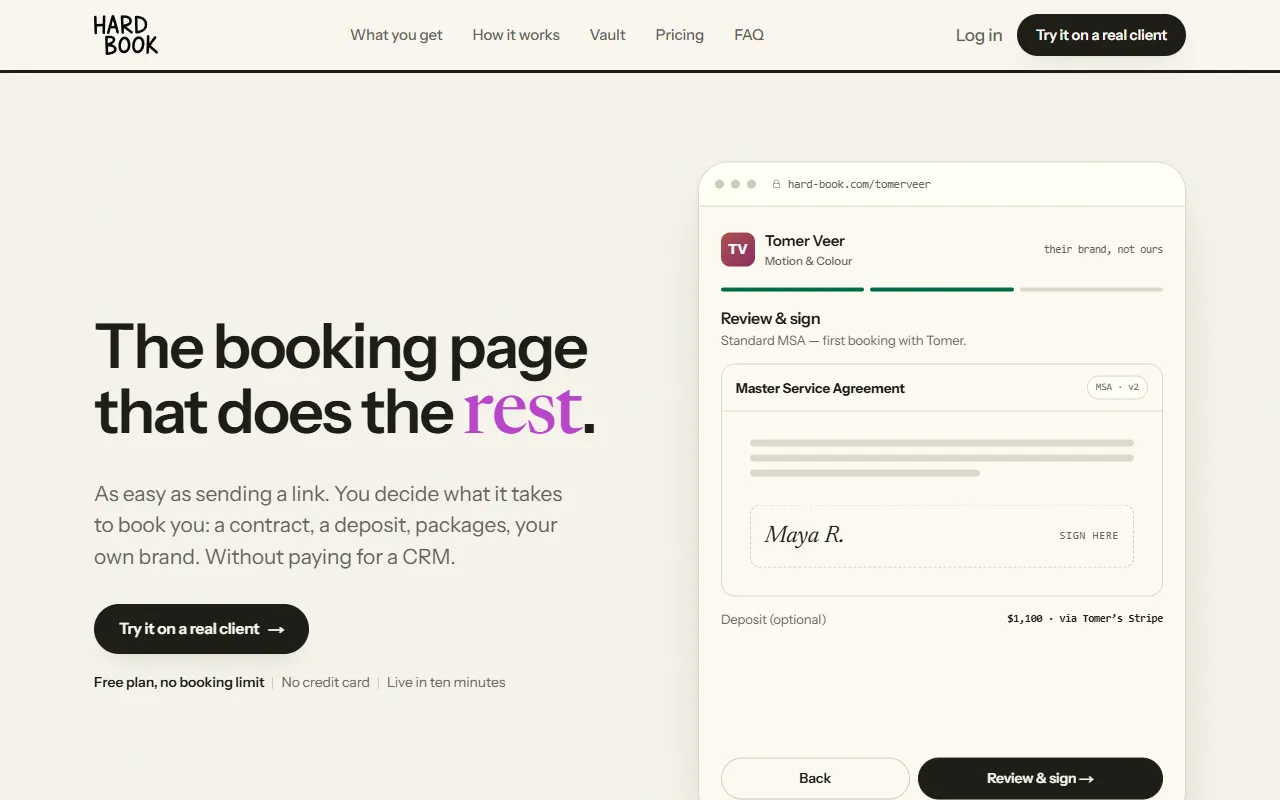Click the Log in link
Image resolution: width=1280 pixels, height=800 pixels.
pyautogui.click(x=979, y=35)
